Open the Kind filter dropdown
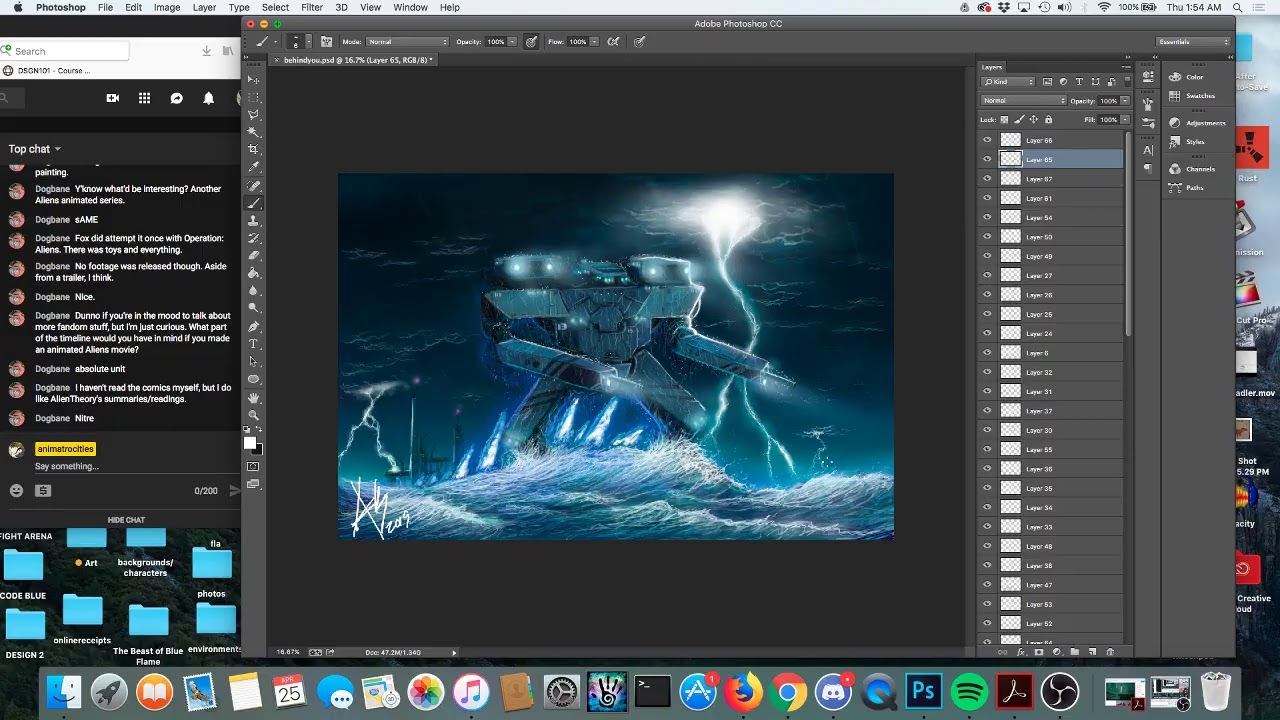This screenshot has width=1280, height=720. [1008, 82]
